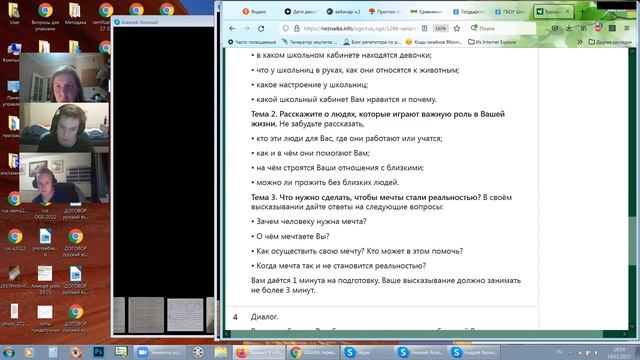The image size is (640, 360).
Task: Open Блог репетитора bookmark
Action: (372, 42)
